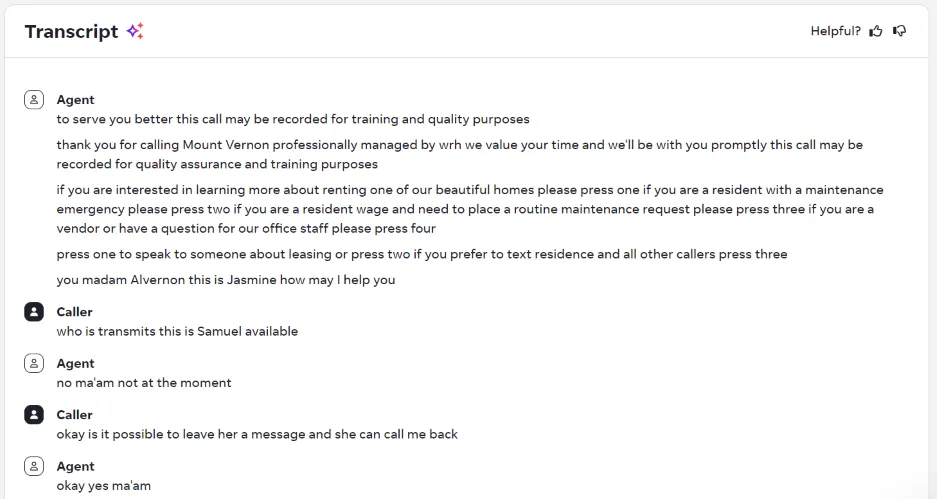The height and width of the screenshot is (499, 937).
Task: Click the Transcript heading
Action: (x=72, y=31)
